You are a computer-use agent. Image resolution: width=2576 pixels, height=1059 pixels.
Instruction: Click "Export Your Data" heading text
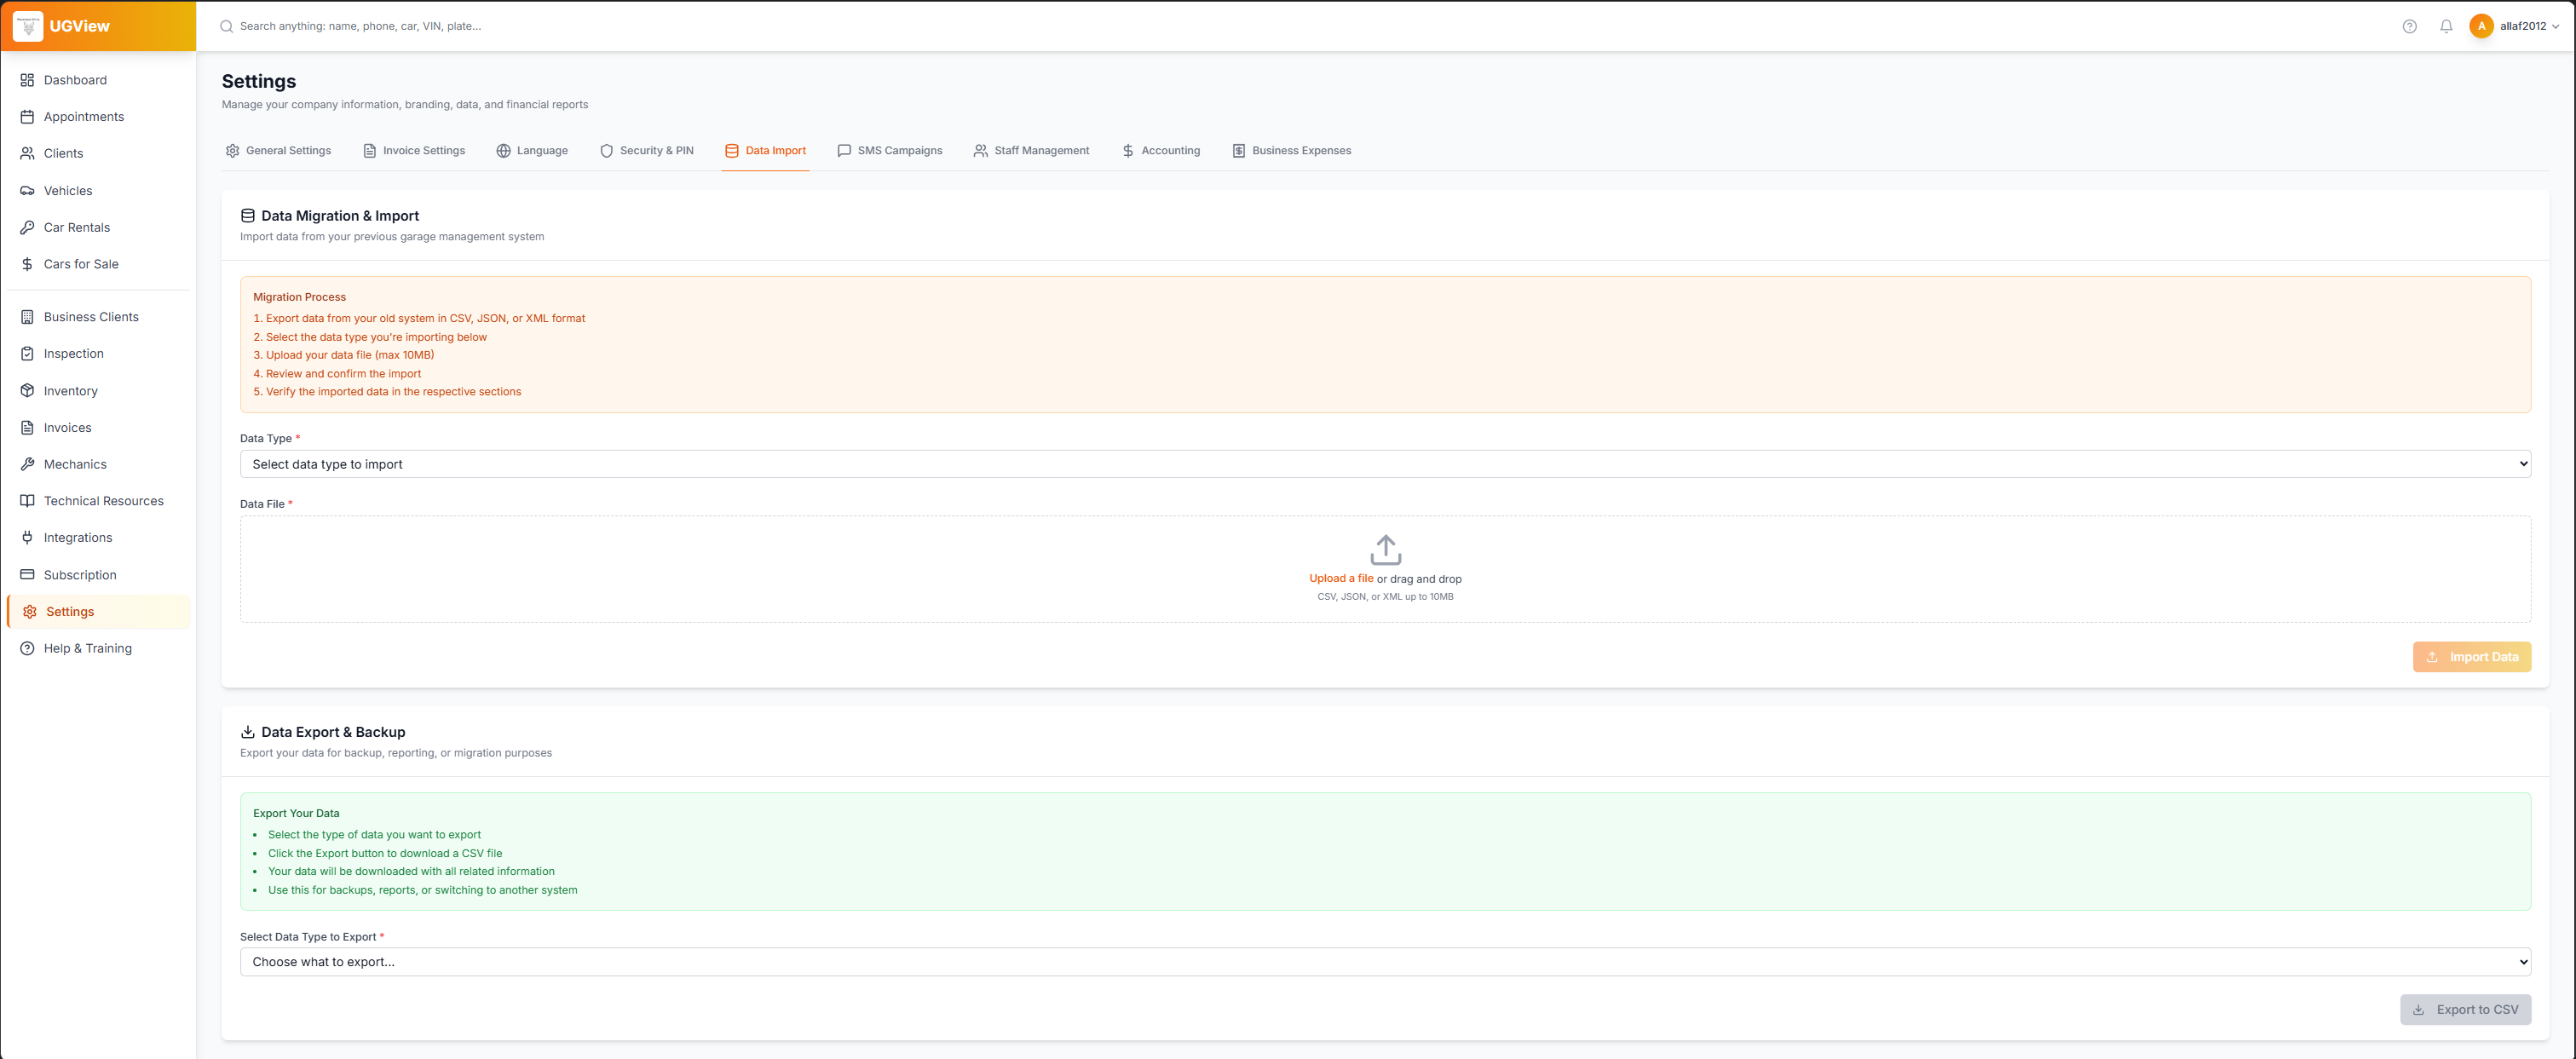point(296,814)
